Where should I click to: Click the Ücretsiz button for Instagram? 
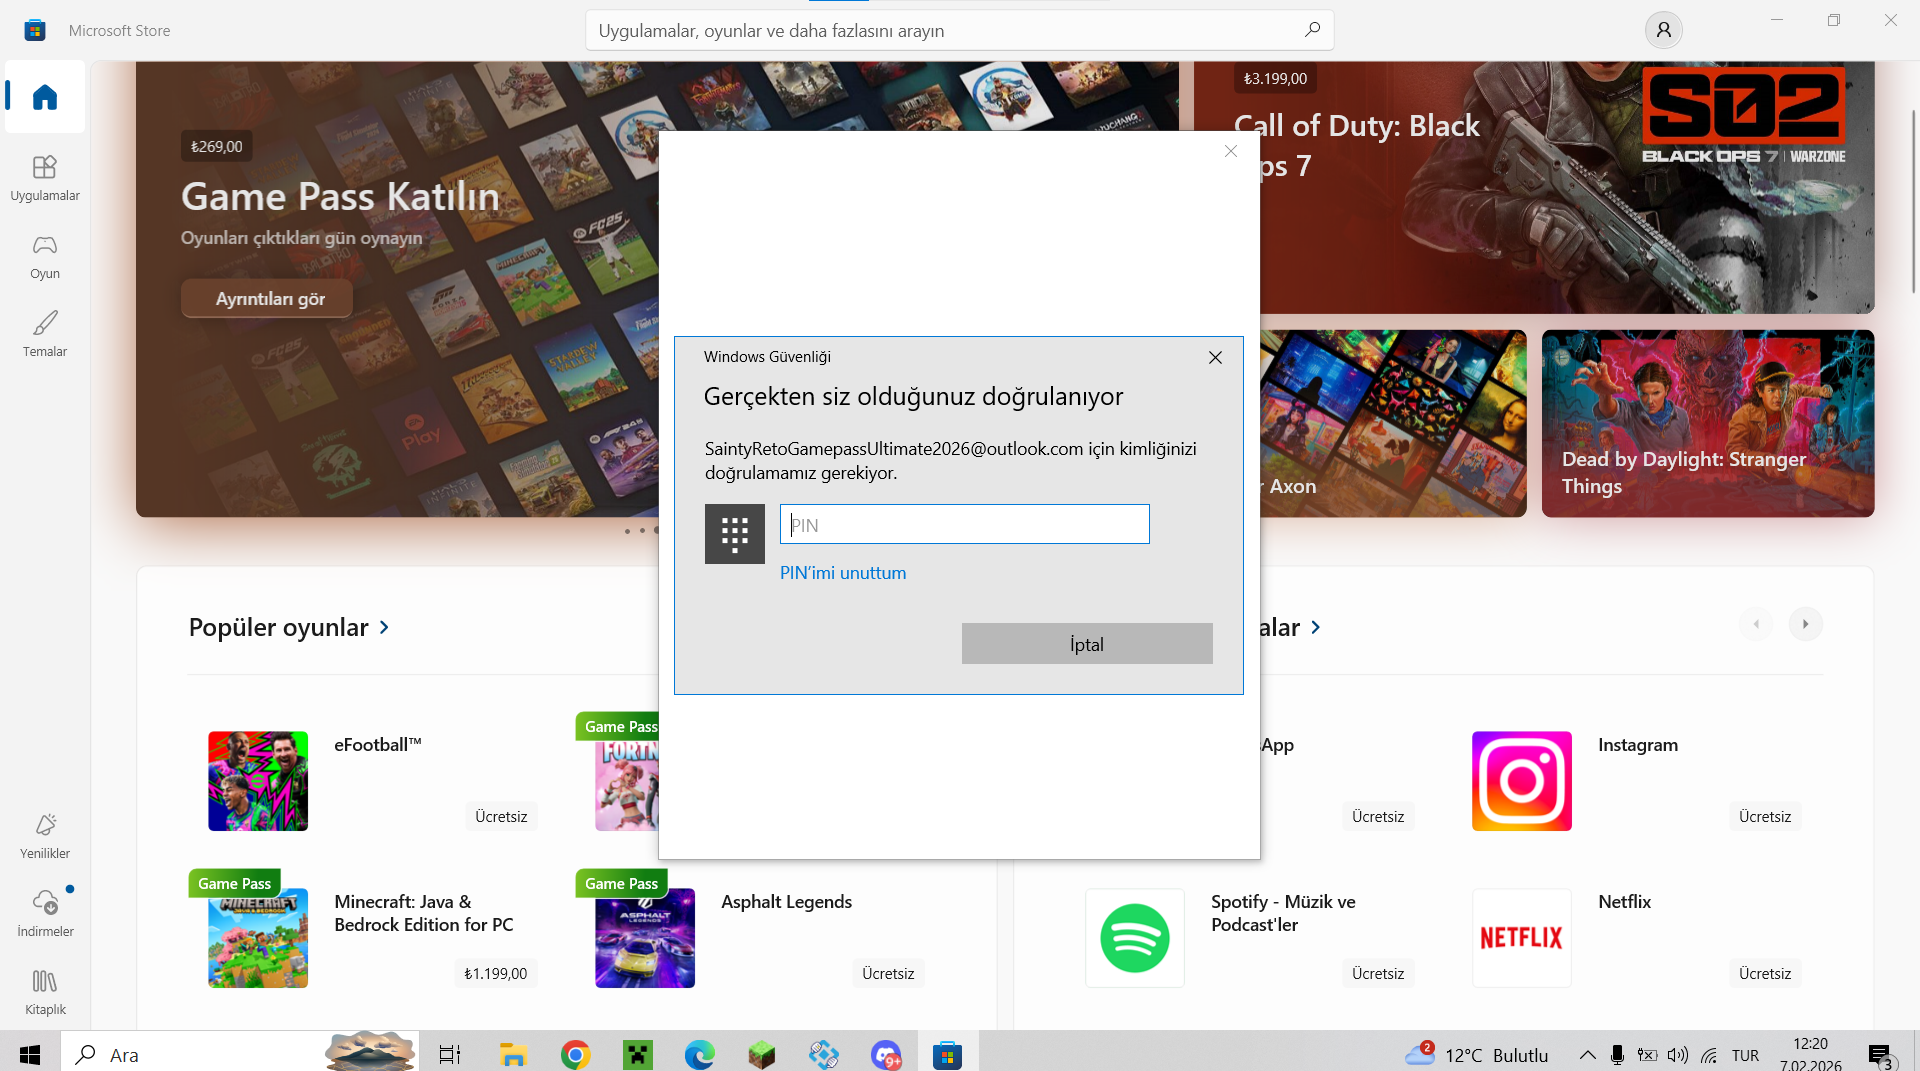tap(1765, 816)
